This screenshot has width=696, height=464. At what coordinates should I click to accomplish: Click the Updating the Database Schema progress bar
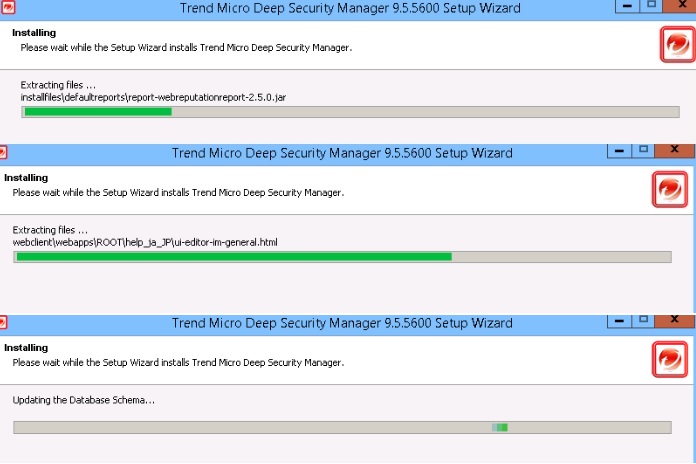342,427
